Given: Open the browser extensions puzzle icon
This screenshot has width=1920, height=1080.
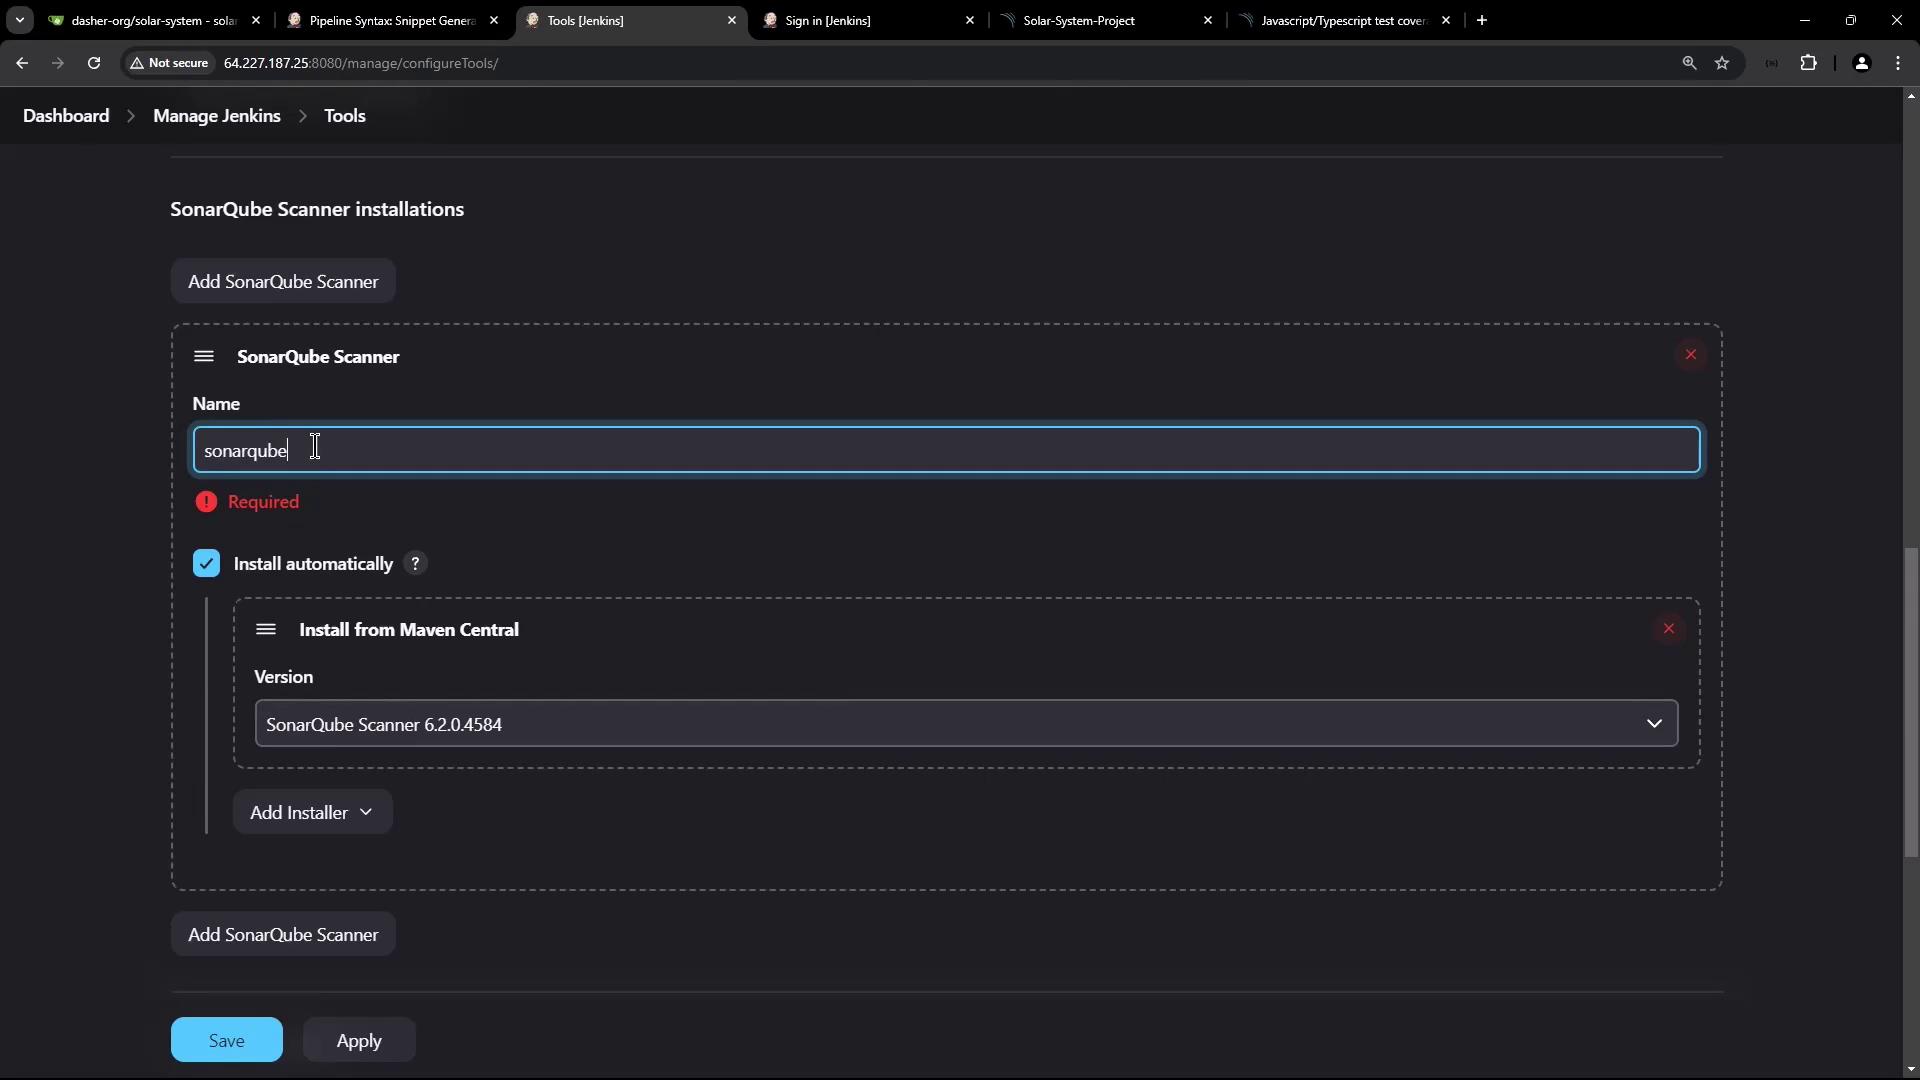Looking at the screenshot, I should point(1808,63).
